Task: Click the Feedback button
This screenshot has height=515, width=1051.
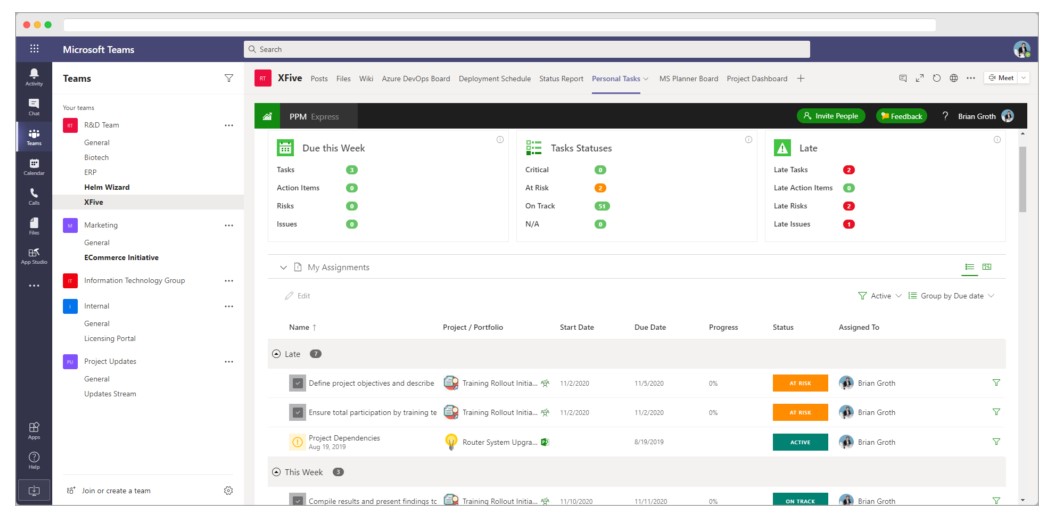Action: click(902, 116)
